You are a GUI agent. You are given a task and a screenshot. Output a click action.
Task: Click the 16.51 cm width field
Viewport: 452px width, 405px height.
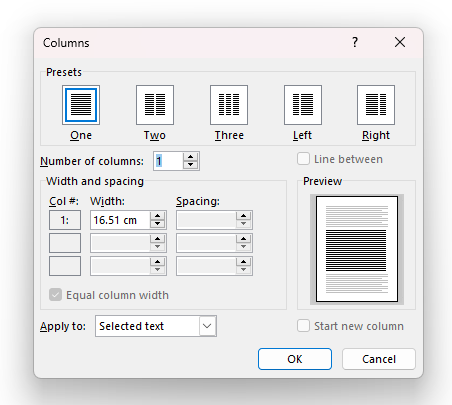120,220
